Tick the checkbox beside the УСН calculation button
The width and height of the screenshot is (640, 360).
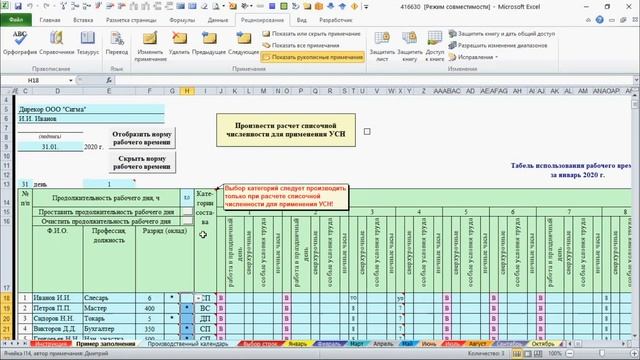point(367,131)
